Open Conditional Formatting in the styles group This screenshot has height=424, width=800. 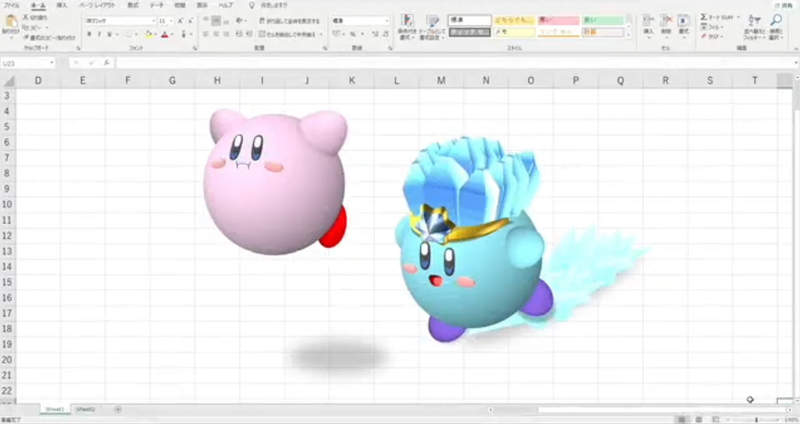tap(407, 25)
